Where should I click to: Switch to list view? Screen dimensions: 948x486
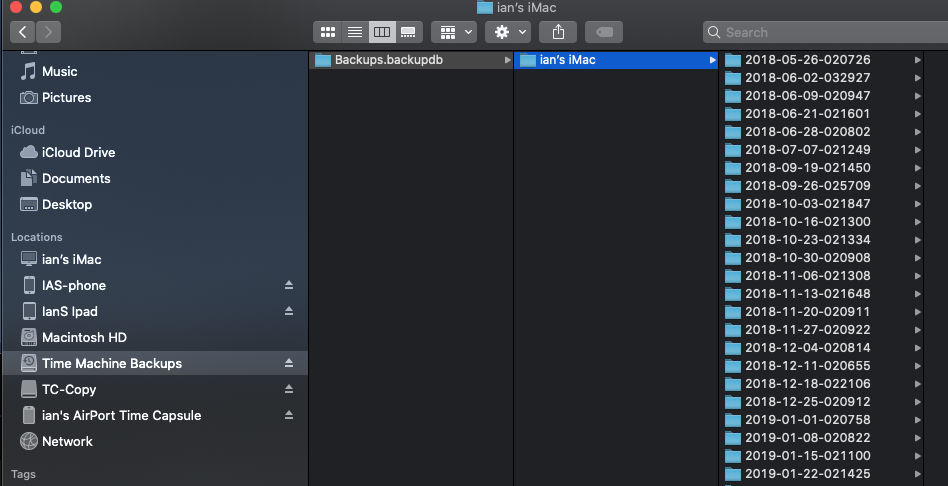pos(355,32)
